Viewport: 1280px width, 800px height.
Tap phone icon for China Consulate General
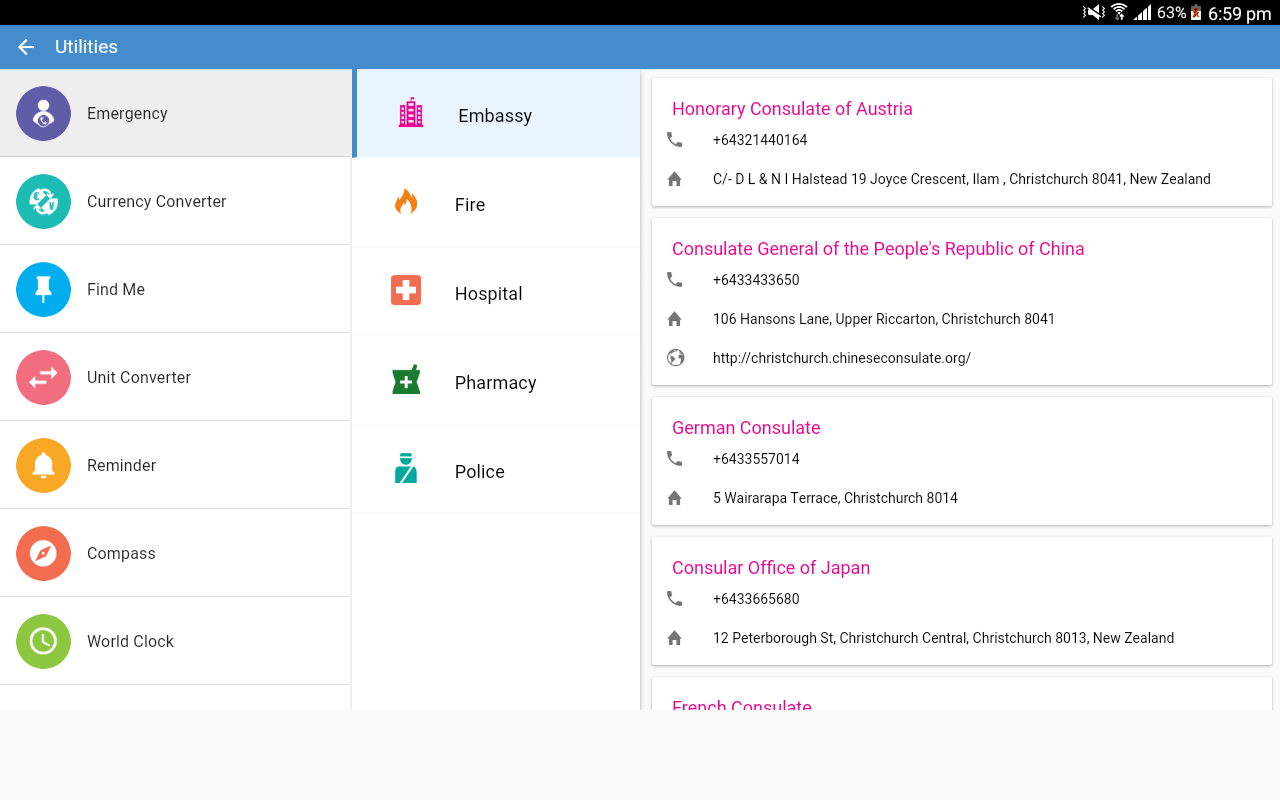tap(675, 280)
